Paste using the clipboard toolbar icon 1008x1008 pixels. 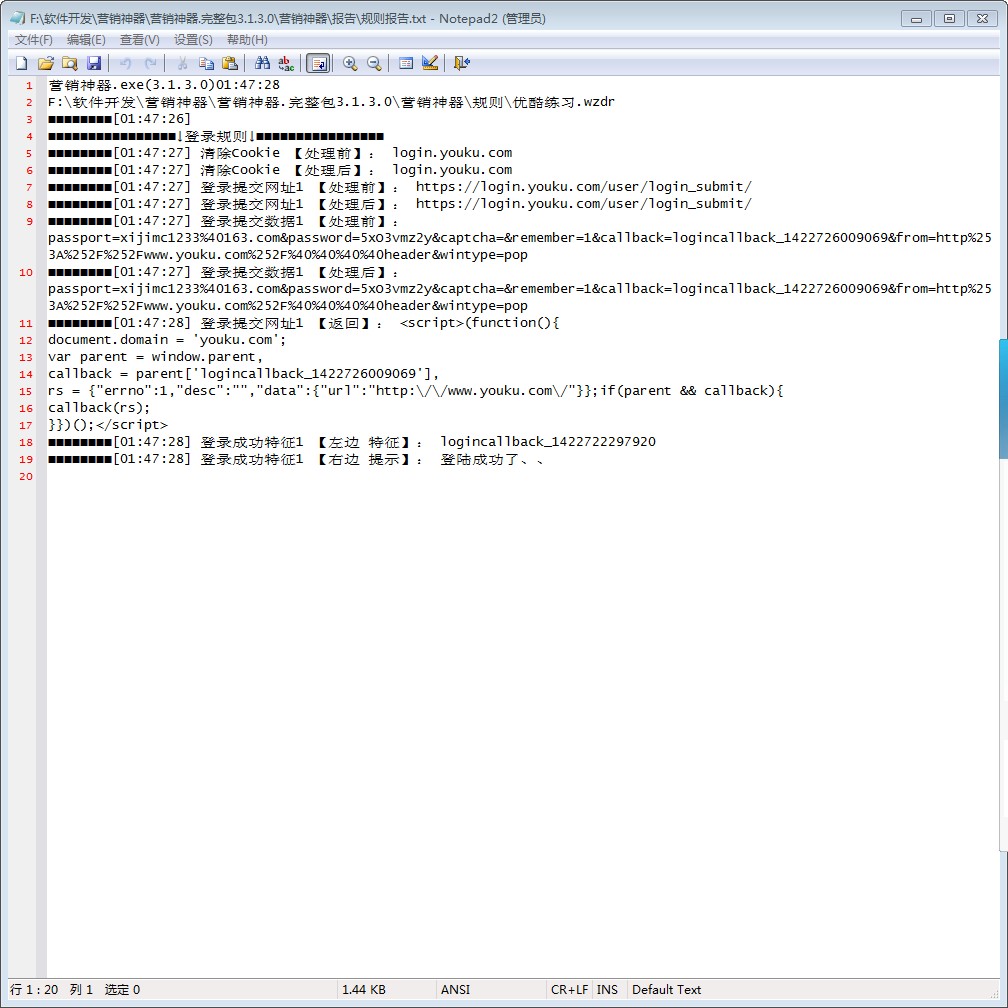[x=230, y=63]
